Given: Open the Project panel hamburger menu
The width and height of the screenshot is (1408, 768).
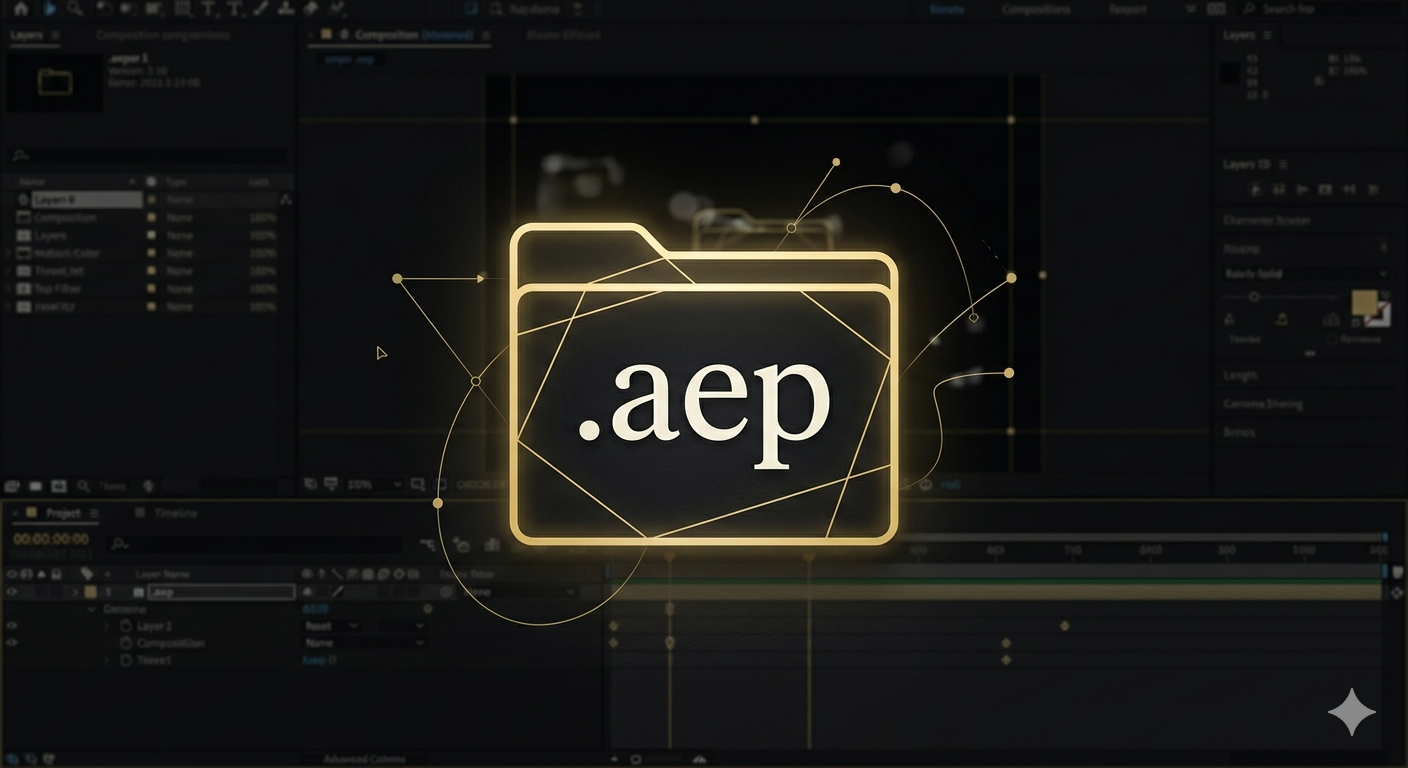Looking at the screenshot, I should pyautogui.click(x=94, y=513).
